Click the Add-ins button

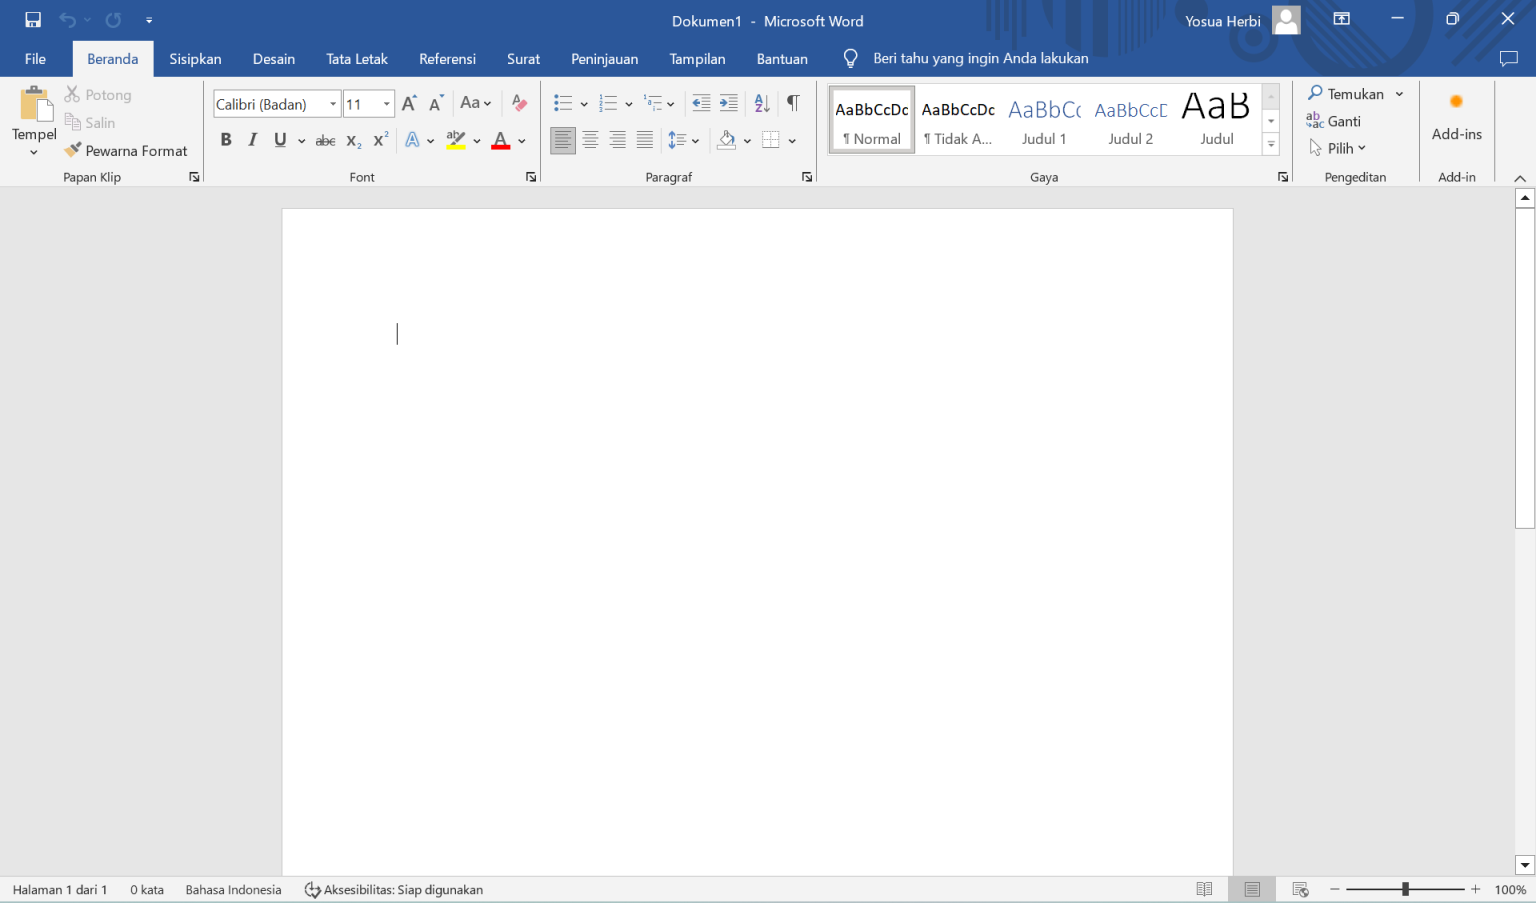click(1457, 117)
